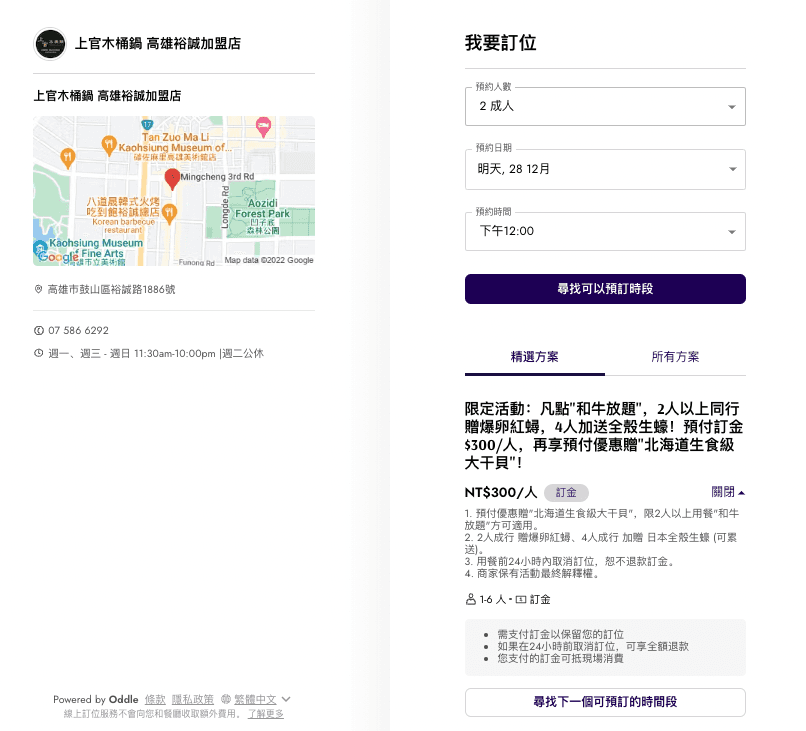Click the pink camera store marker on map

pos(264,127)
